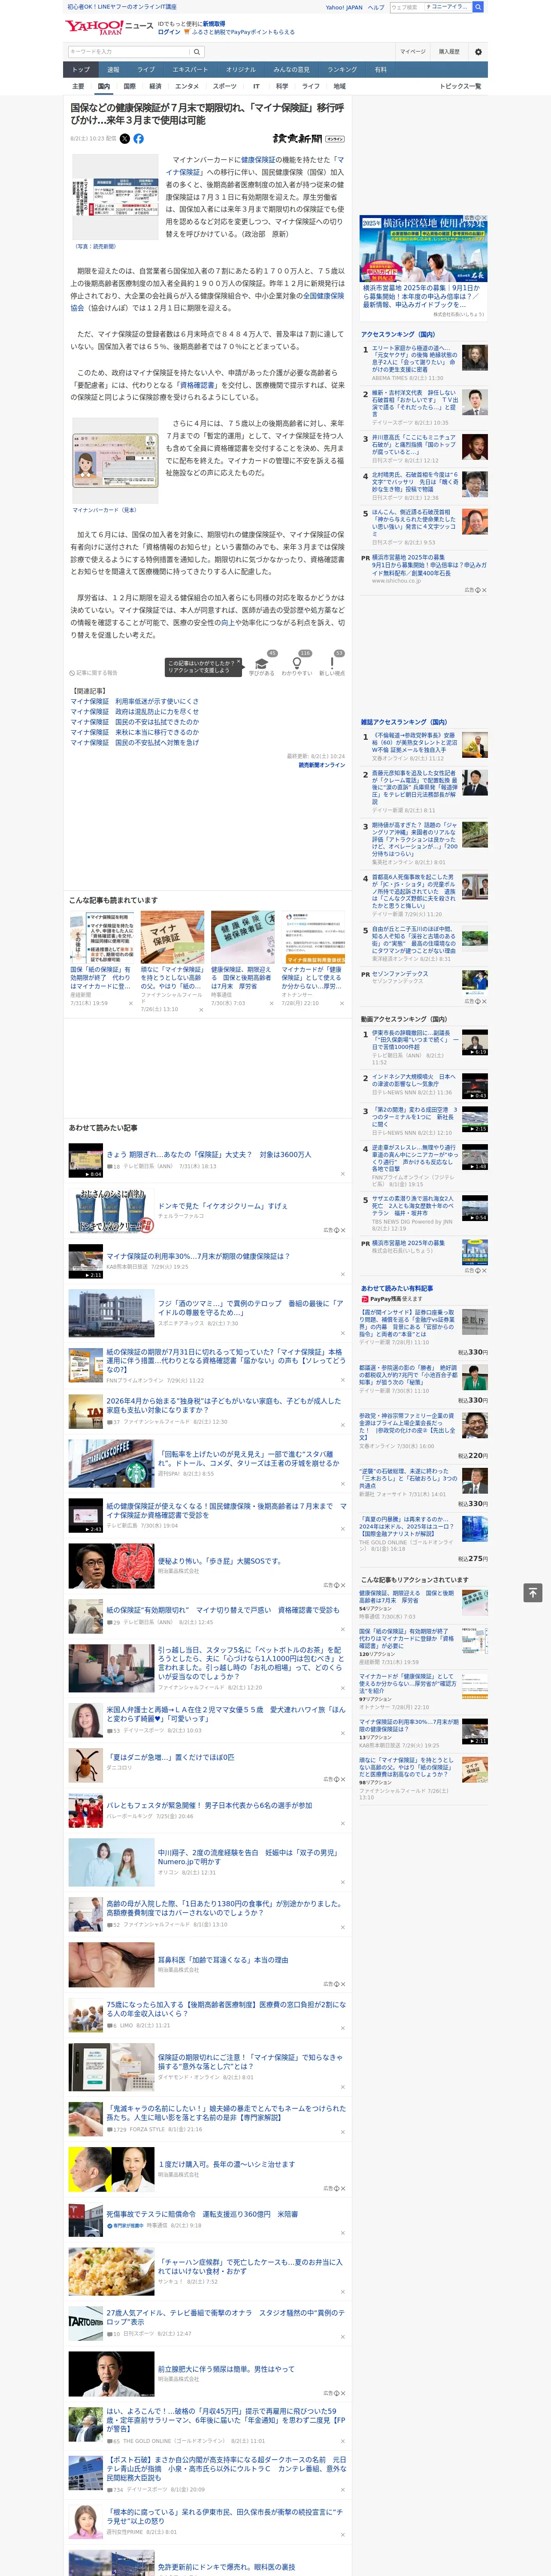Share article on X (Twitter) icon
This screenshot has height=2576, width=551.
(x=125, y=139)
